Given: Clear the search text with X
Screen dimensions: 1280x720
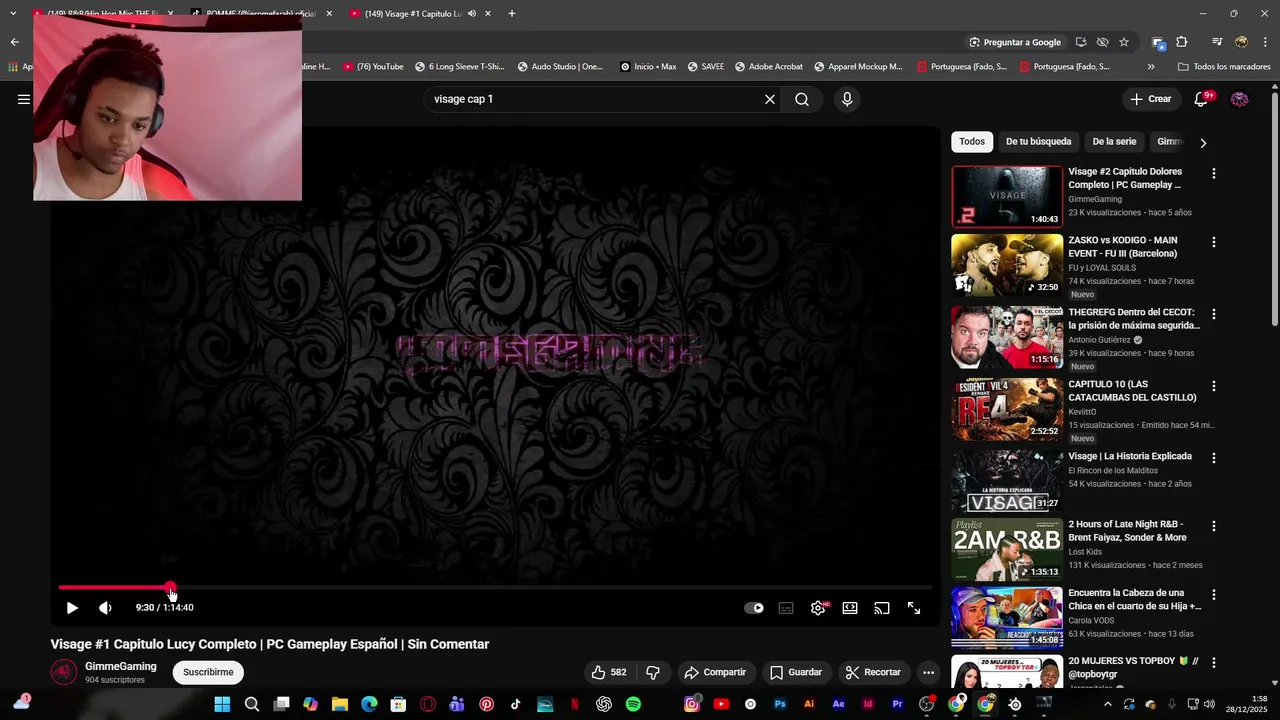Looking at the screenshot, I should click(770, 99).
